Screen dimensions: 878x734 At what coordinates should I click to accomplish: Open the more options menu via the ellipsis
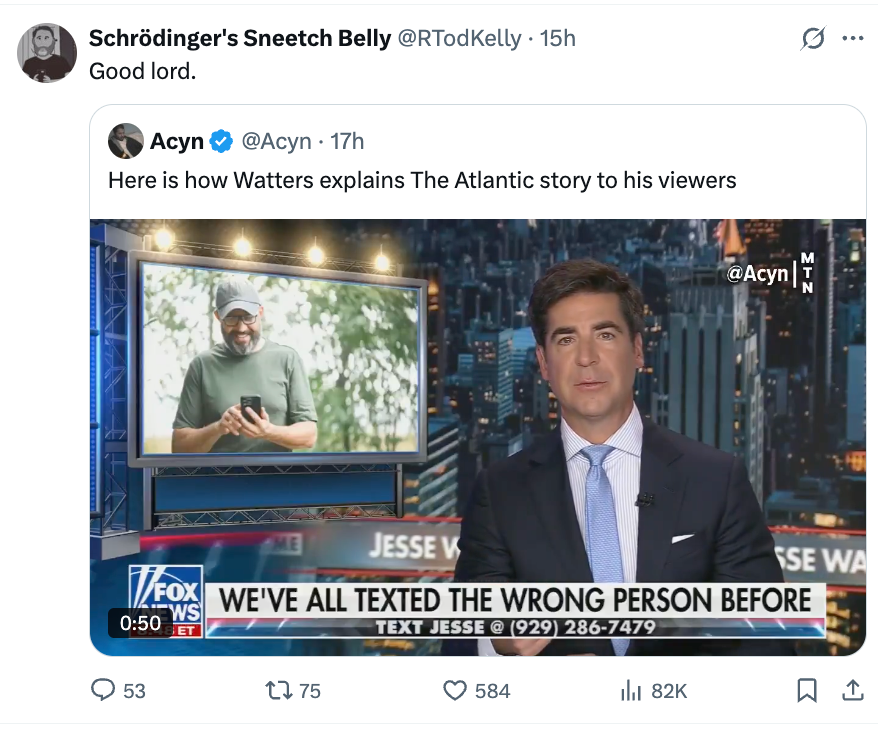pyautogui.click(x=852, y=38)
